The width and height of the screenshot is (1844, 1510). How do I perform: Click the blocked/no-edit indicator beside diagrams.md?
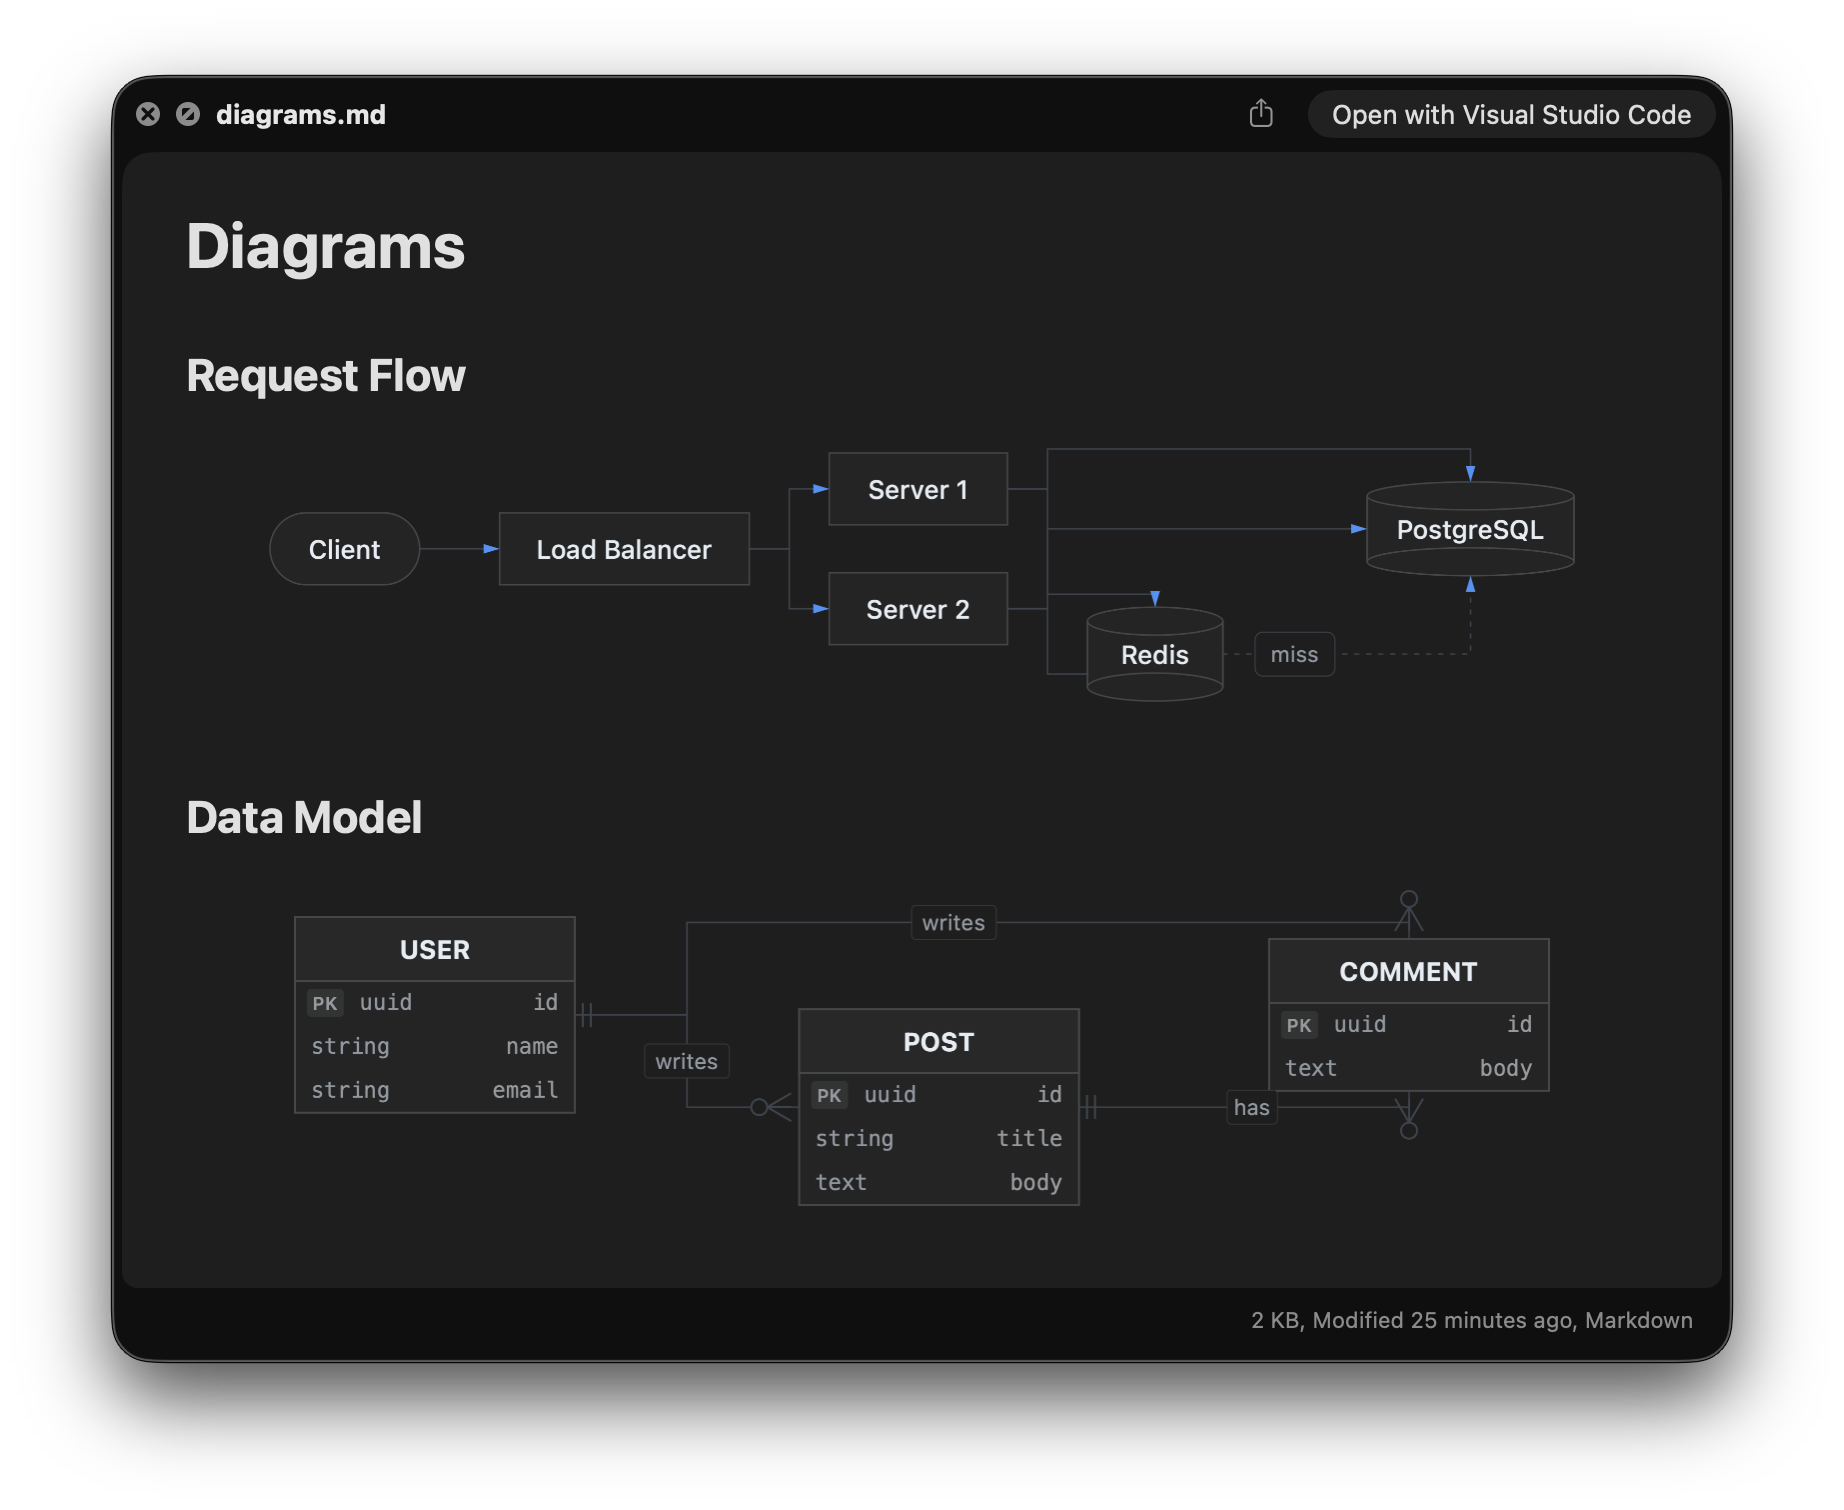point(187,114)
